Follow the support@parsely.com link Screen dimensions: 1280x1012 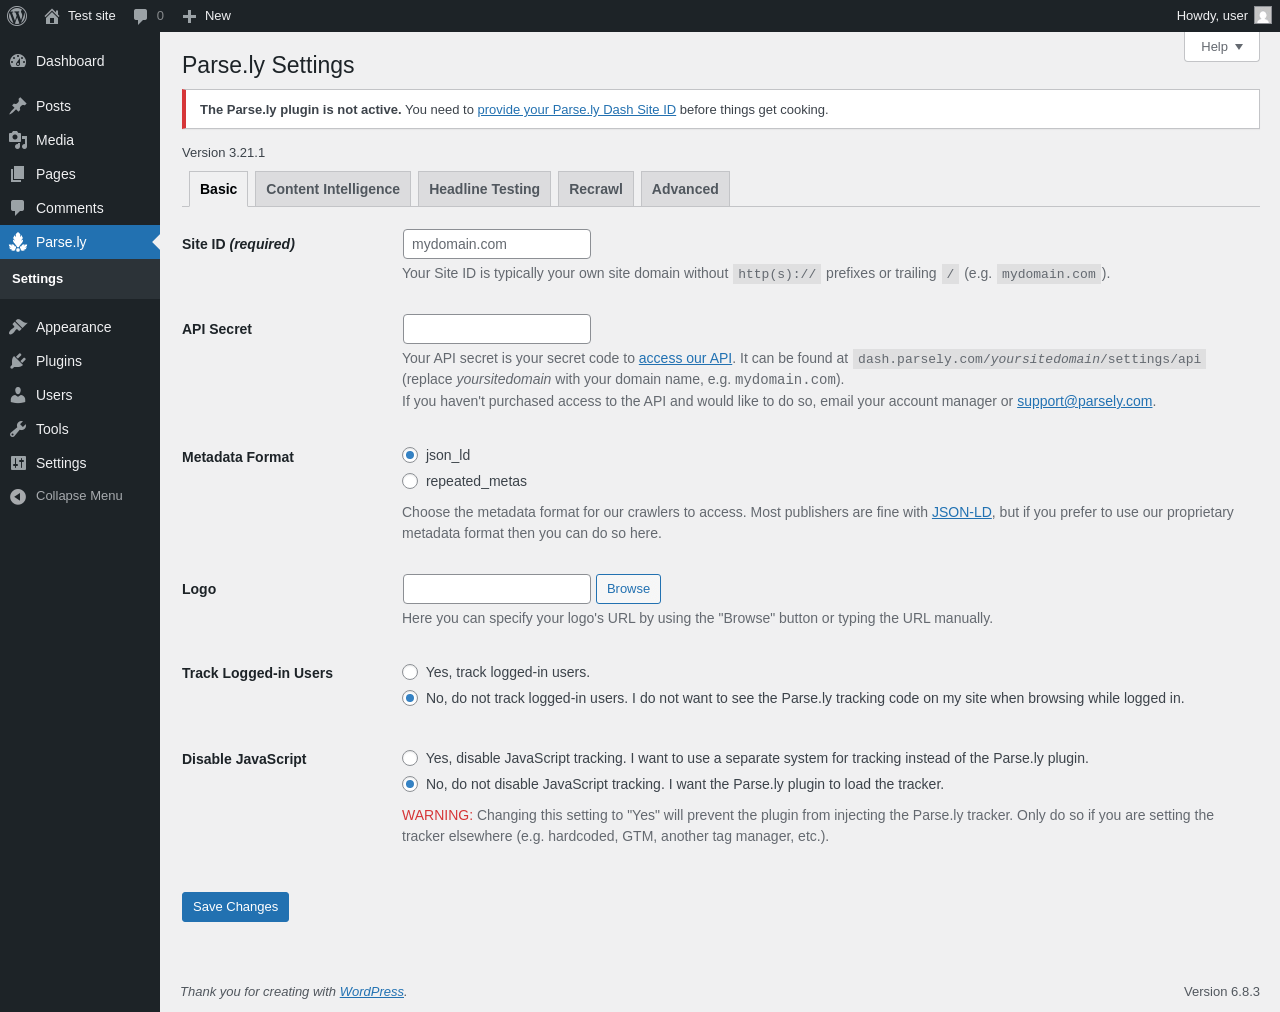[x=1084, y=401]
